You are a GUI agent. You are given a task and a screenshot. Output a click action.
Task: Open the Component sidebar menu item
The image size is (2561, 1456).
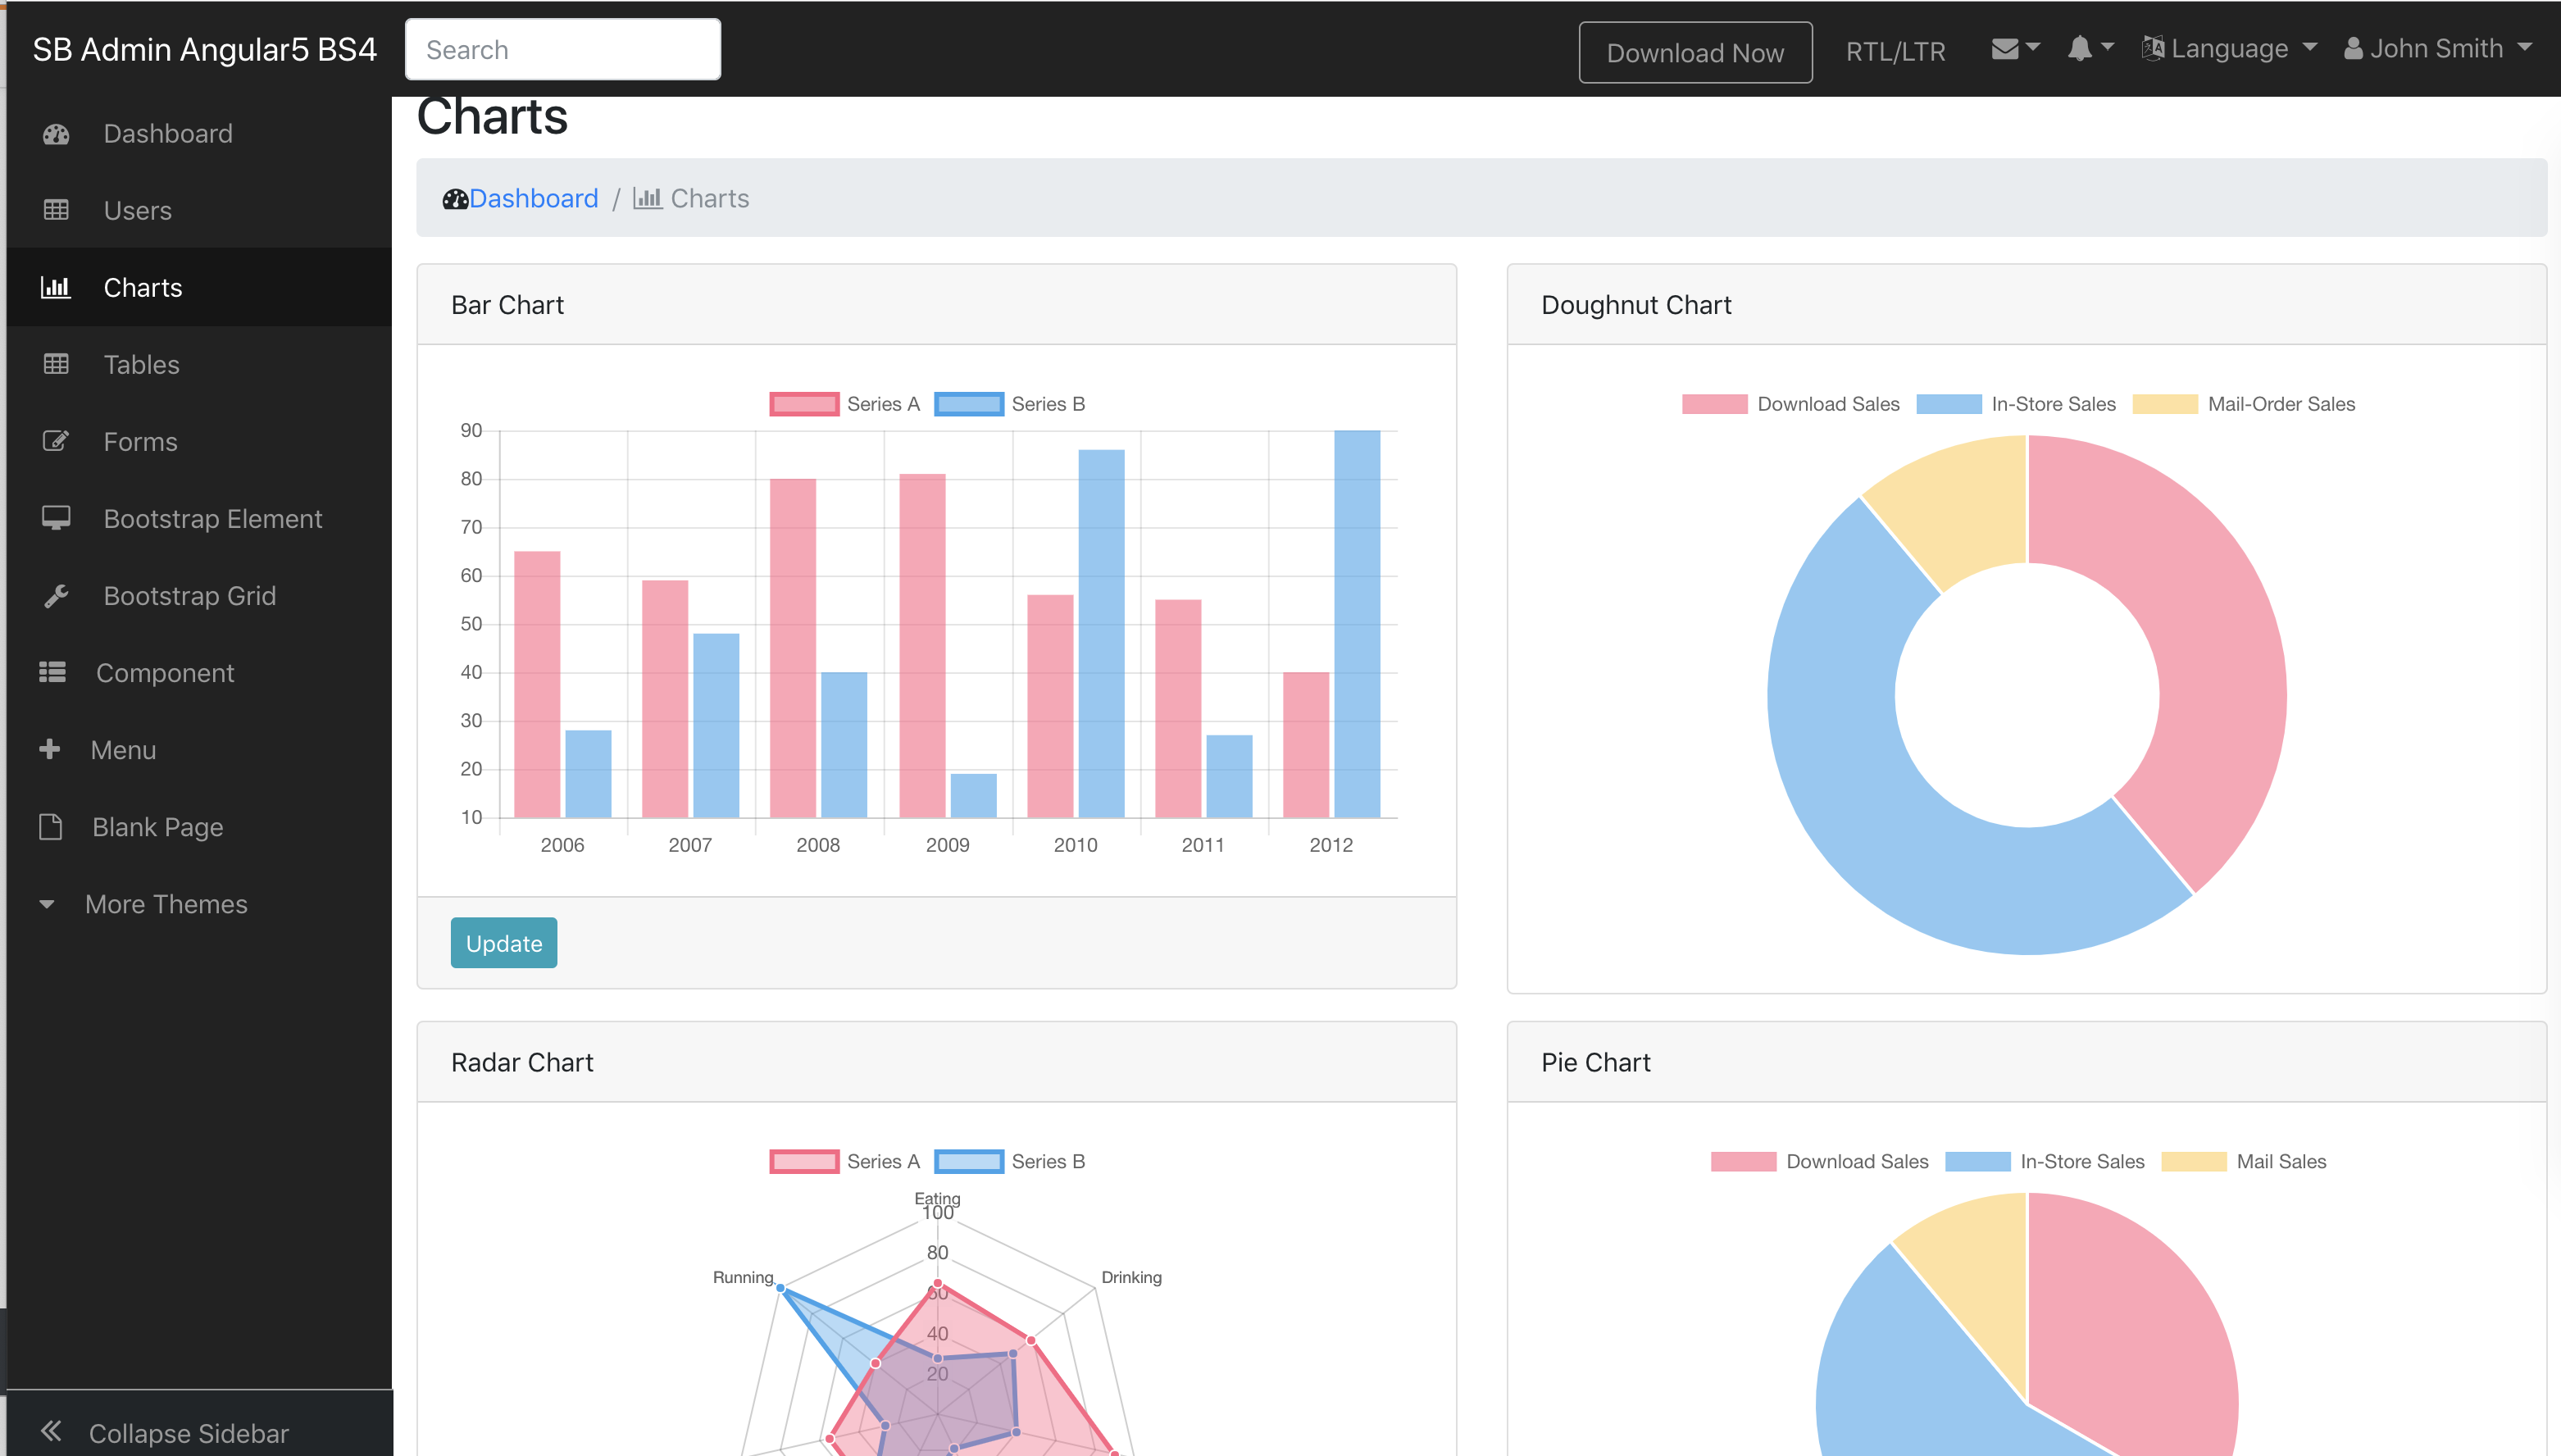pyautogui.click(x=164, y=673)
